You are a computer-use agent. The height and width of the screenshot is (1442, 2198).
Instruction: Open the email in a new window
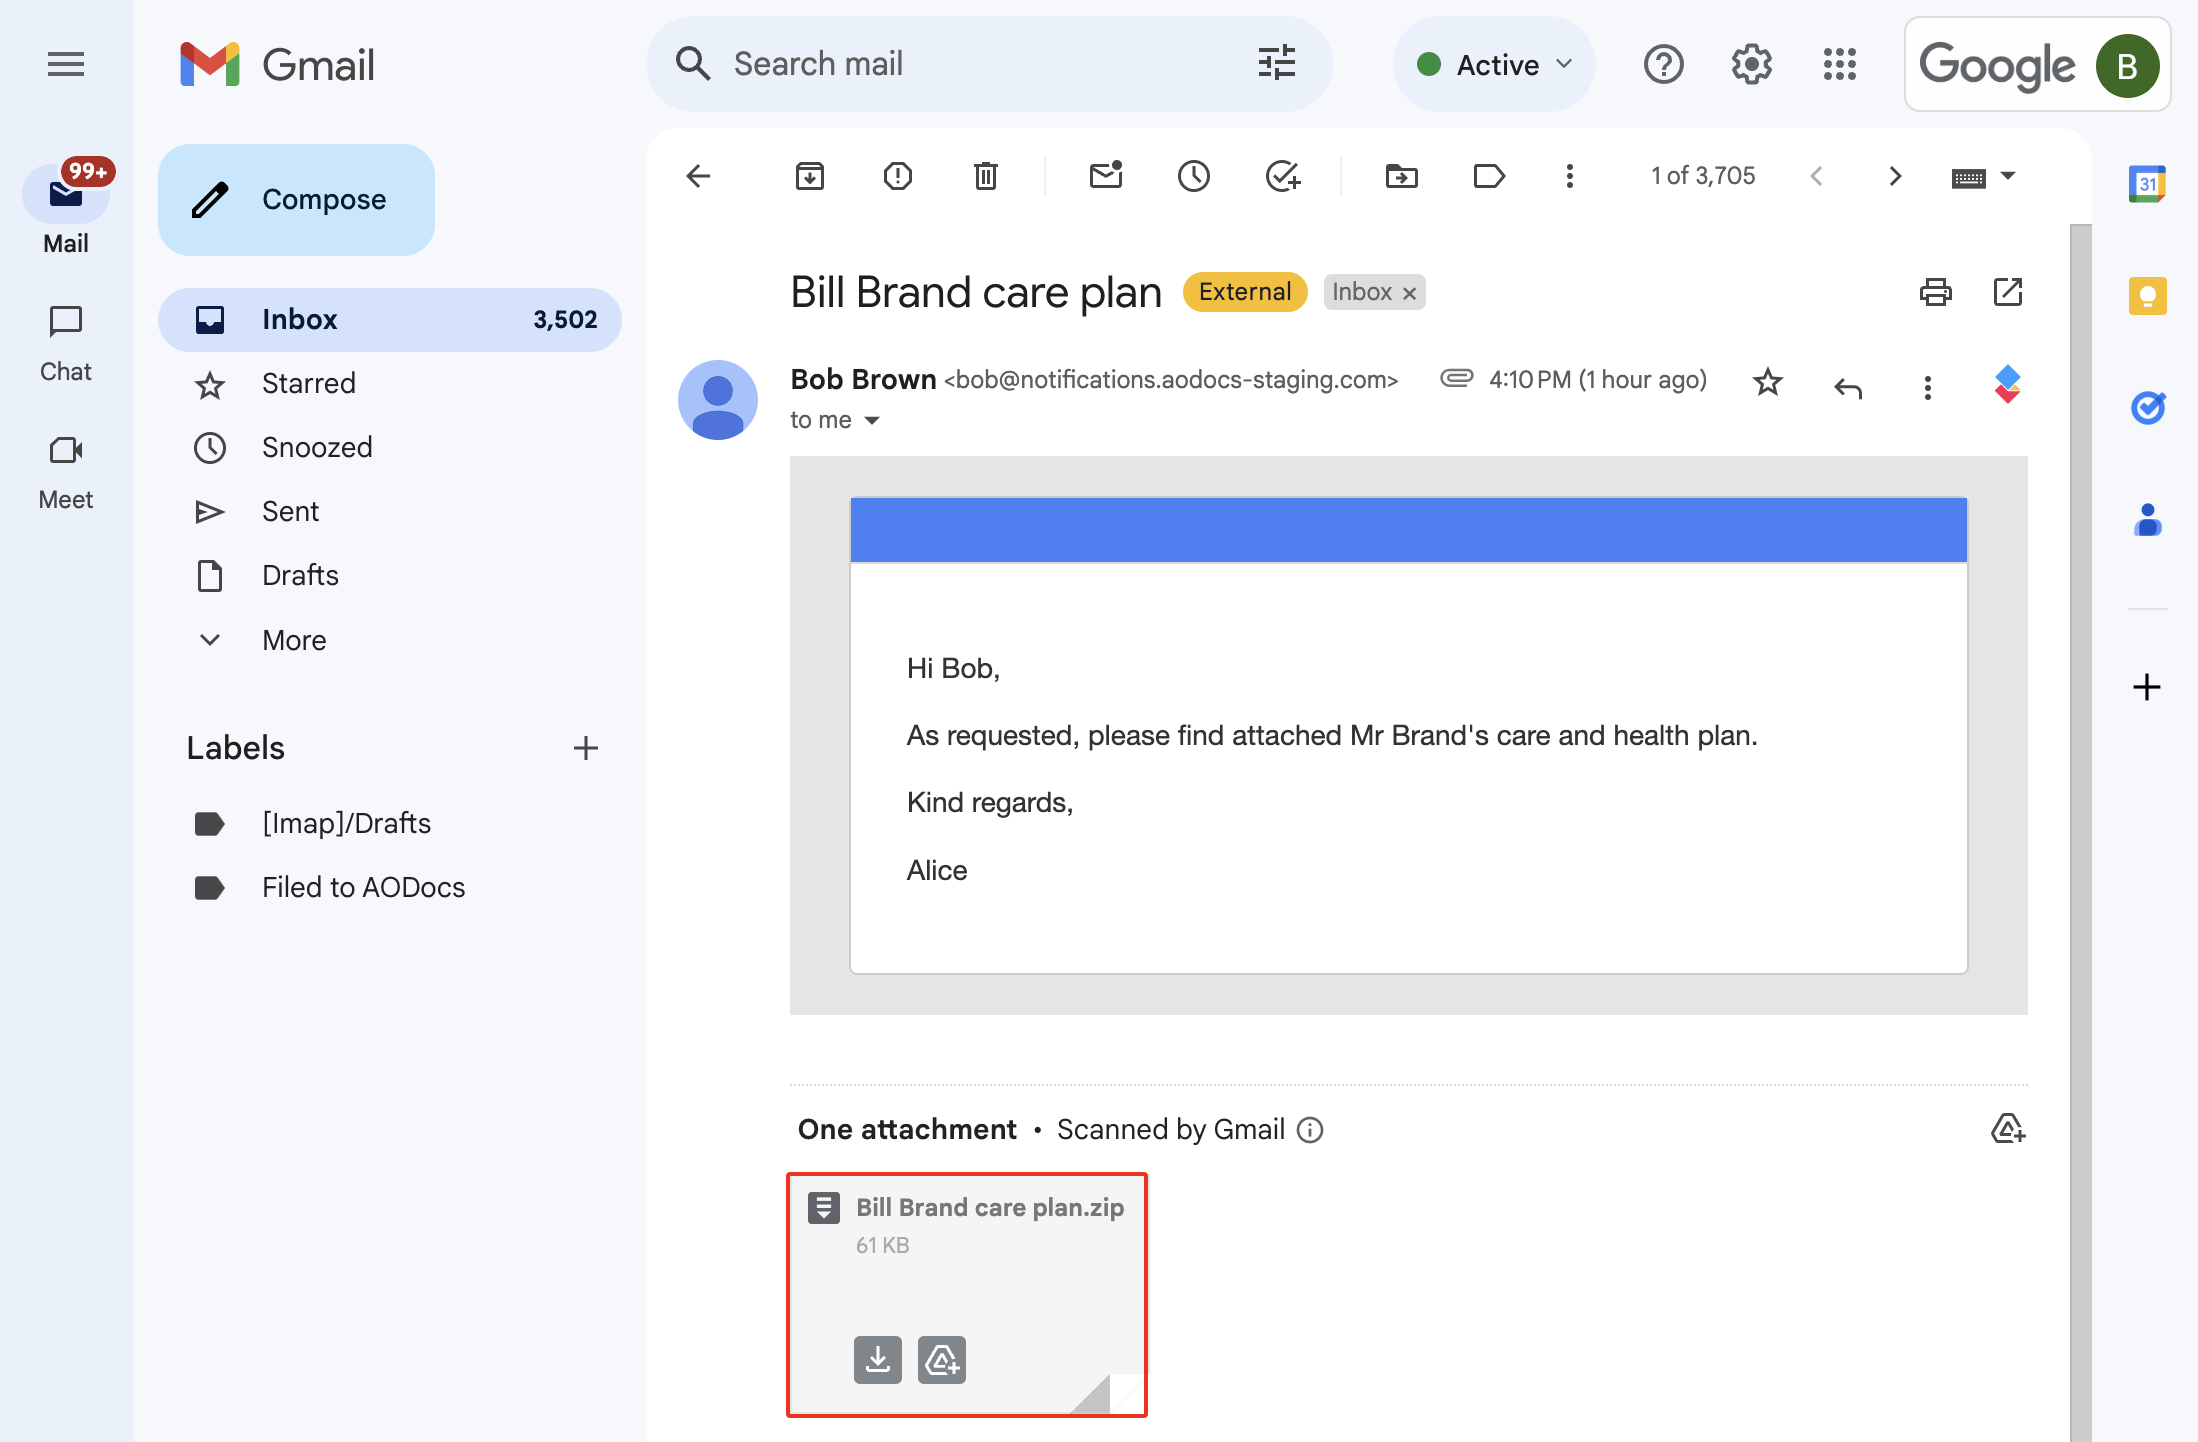tap(2008, 292)
